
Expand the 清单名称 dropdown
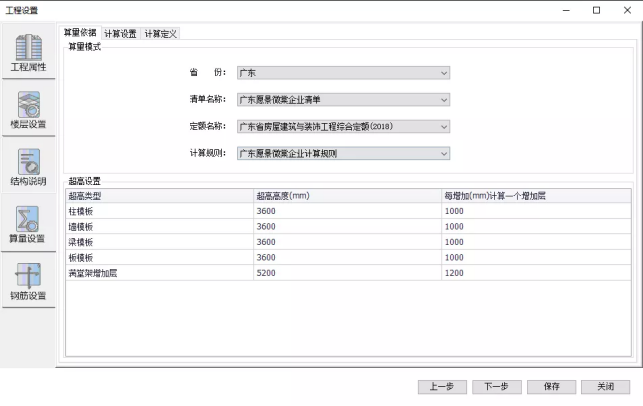point(343,100)
